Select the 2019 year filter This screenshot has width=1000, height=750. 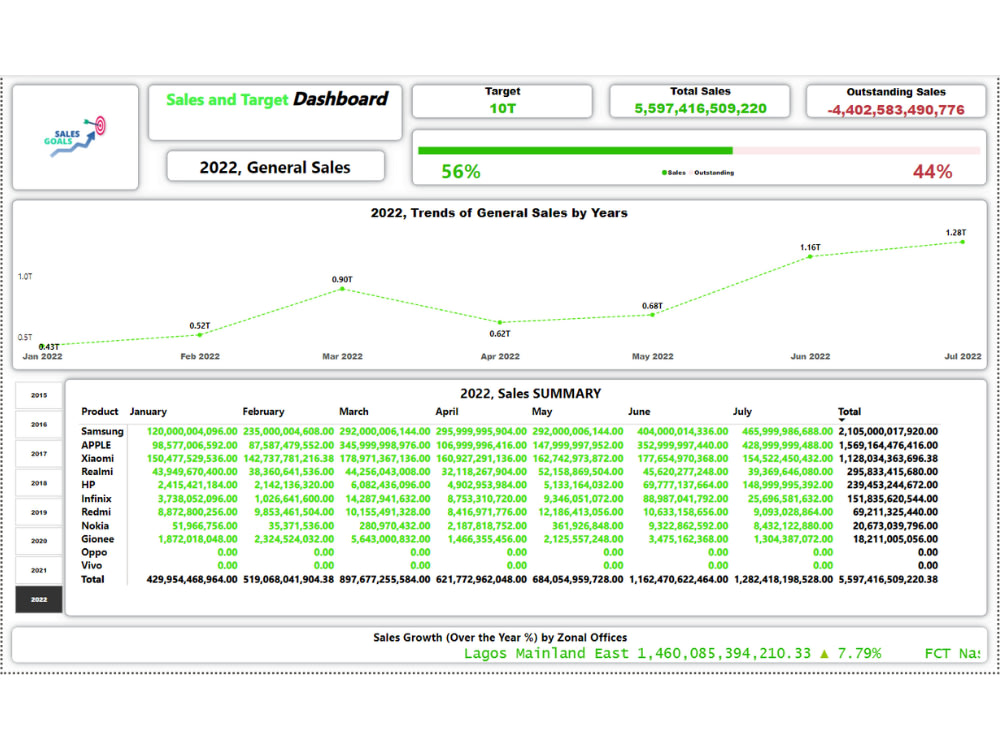(x=38, y=512)
